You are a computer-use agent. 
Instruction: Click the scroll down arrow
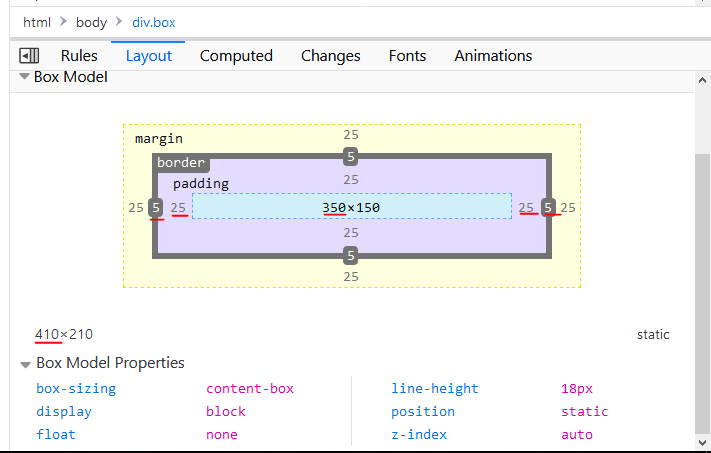point(702,443)
